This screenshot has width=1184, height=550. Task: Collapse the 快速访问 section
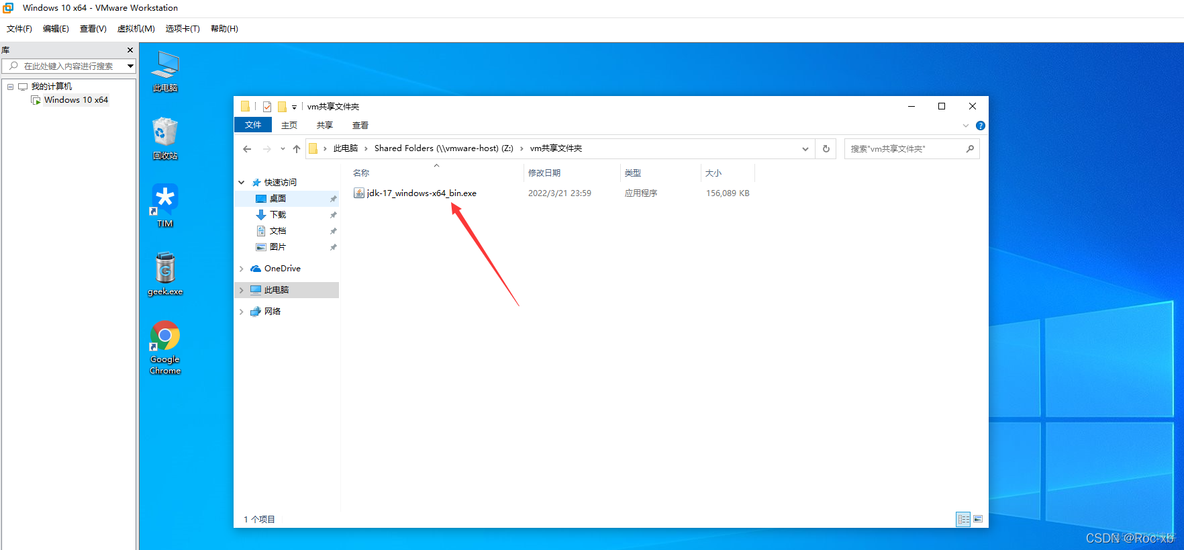tap(242, 183)
